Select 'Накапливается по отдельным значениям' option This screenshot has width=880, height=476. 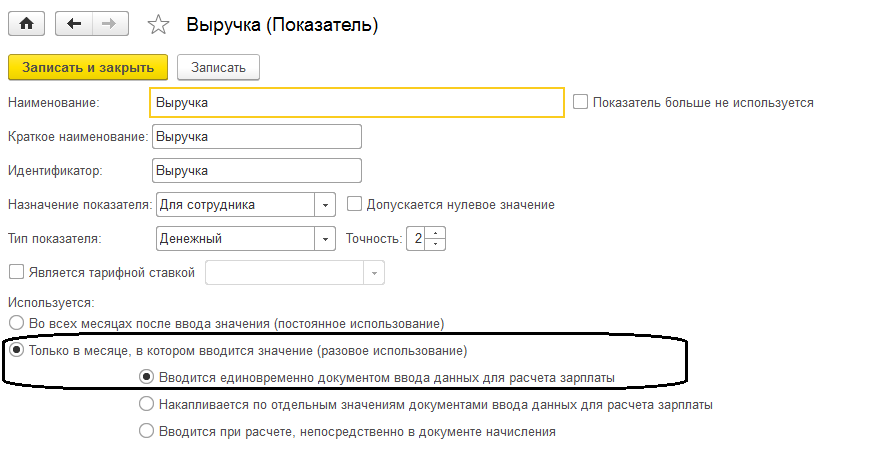coord(147,405)
